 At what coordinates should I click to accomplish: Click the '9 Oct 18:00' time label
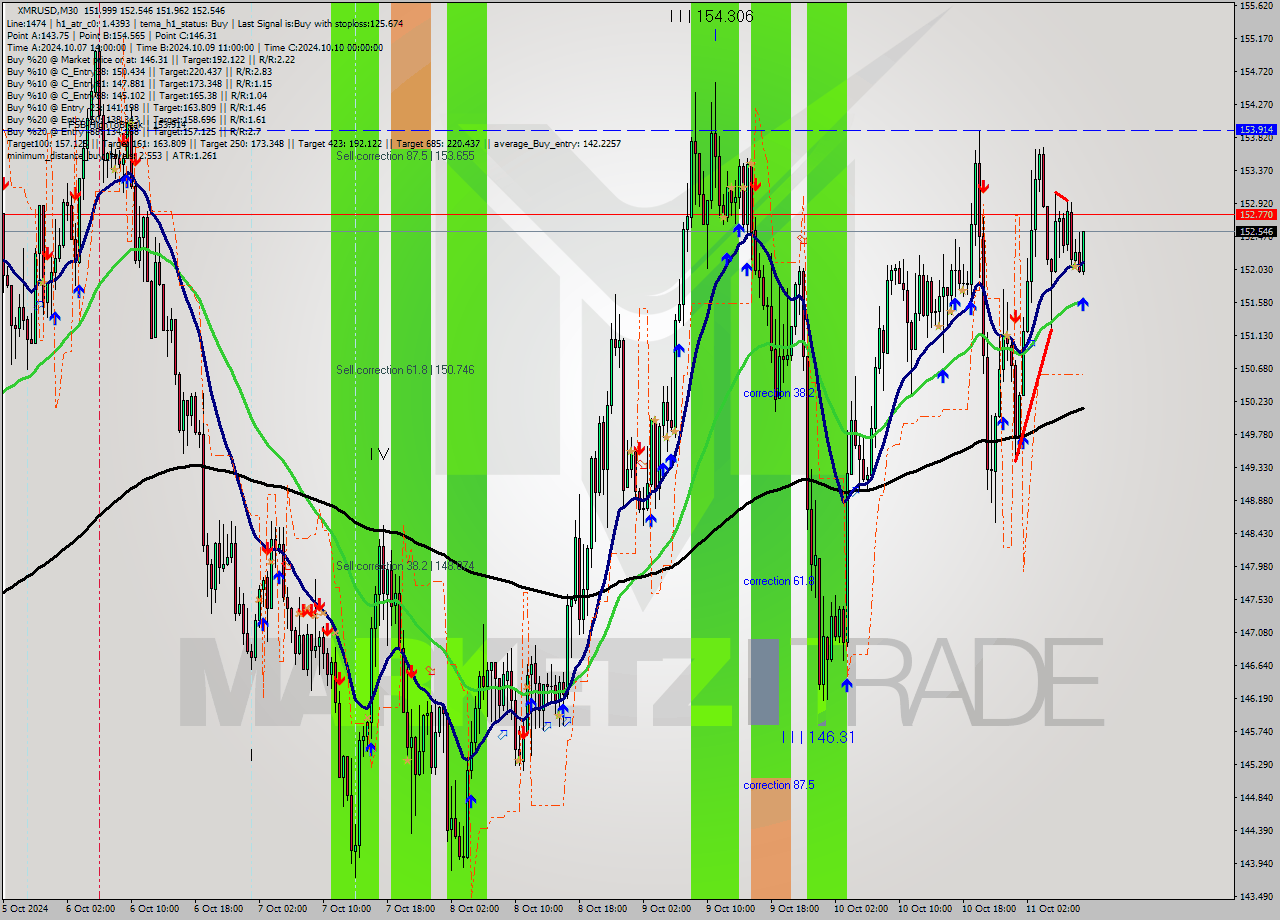[x=794, y=909]
